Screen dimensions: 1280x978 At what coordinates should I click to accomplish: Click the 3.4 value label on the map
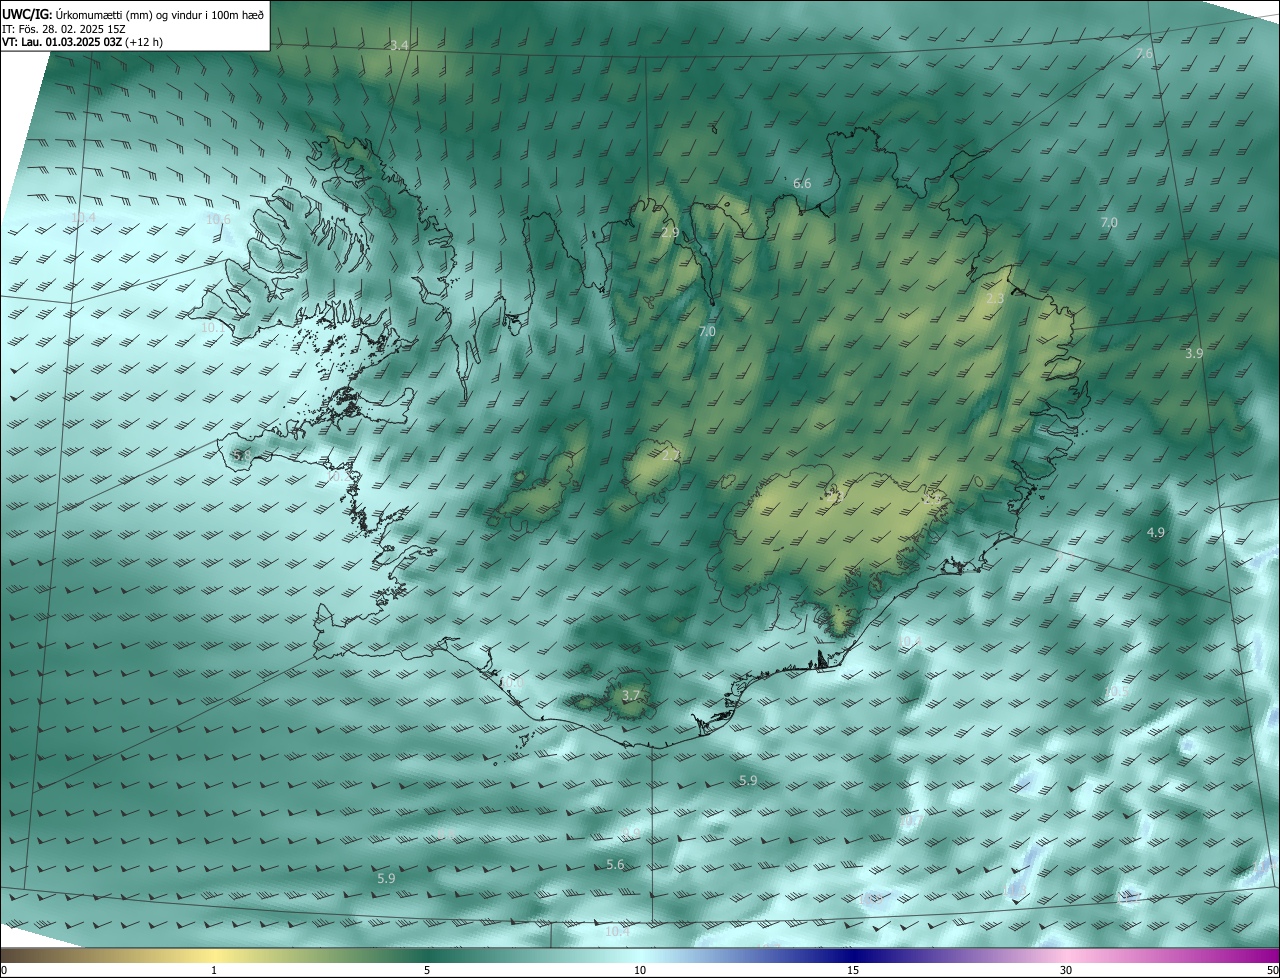point(399,46)
